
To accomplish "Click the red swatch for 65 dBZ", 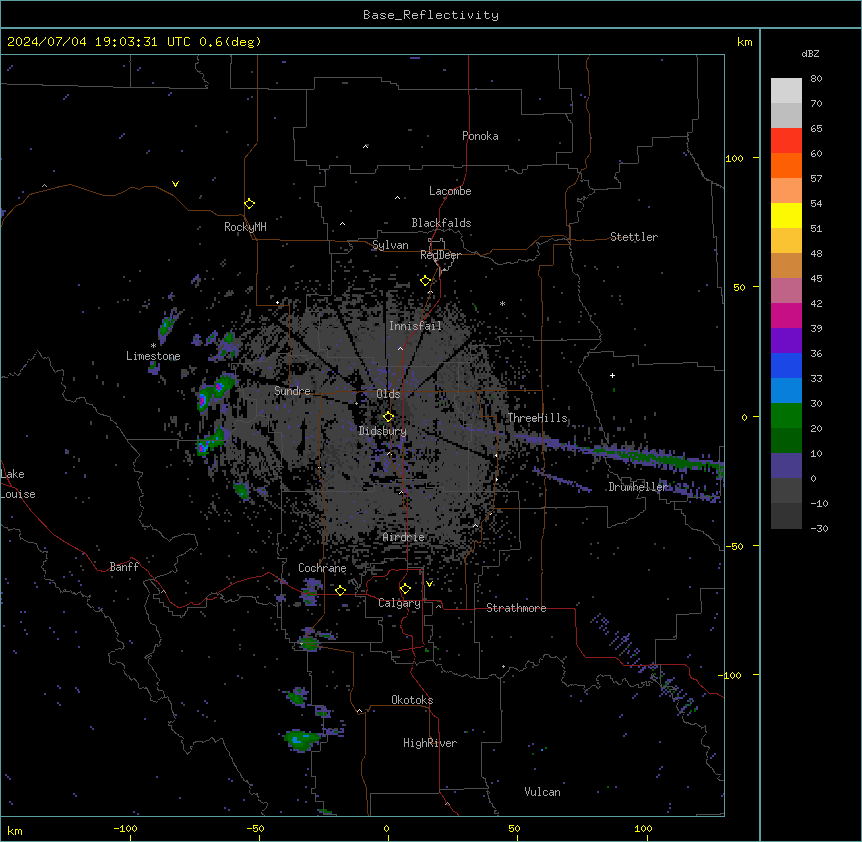I will pyautogui.click(x=786, y=141).
